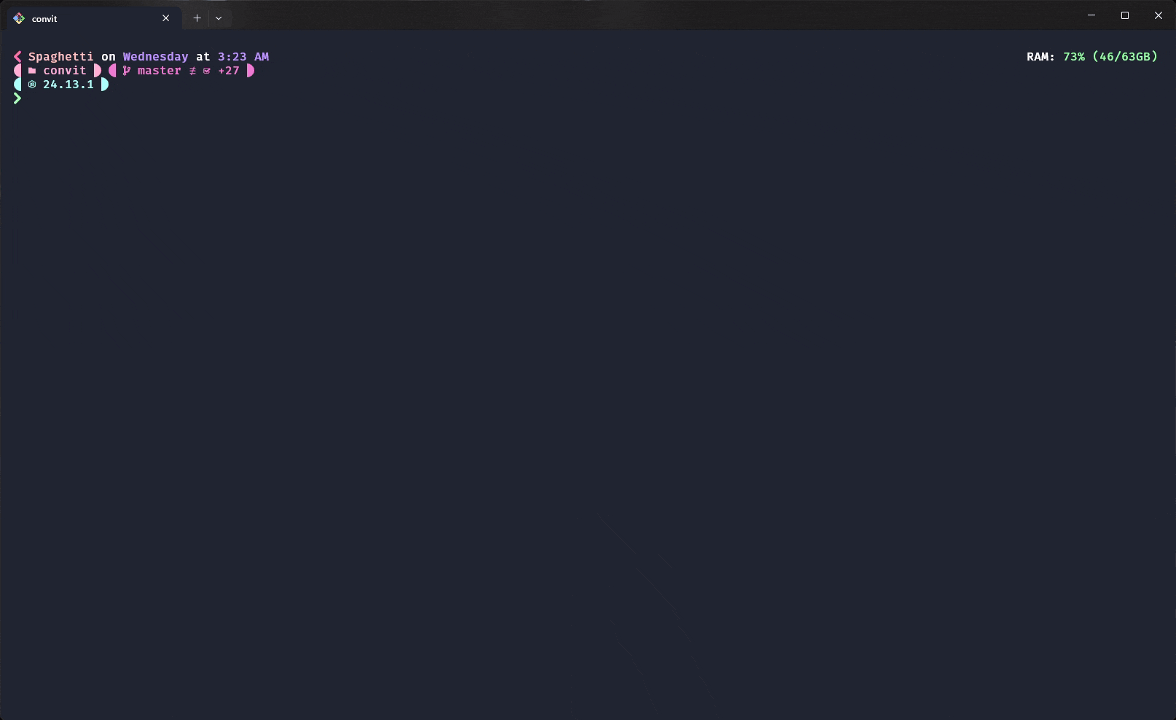The width and height of the screenshot is (1176, 720).
Task: Click the pink left chevron before Spaghetti
Action: point(17,56)
